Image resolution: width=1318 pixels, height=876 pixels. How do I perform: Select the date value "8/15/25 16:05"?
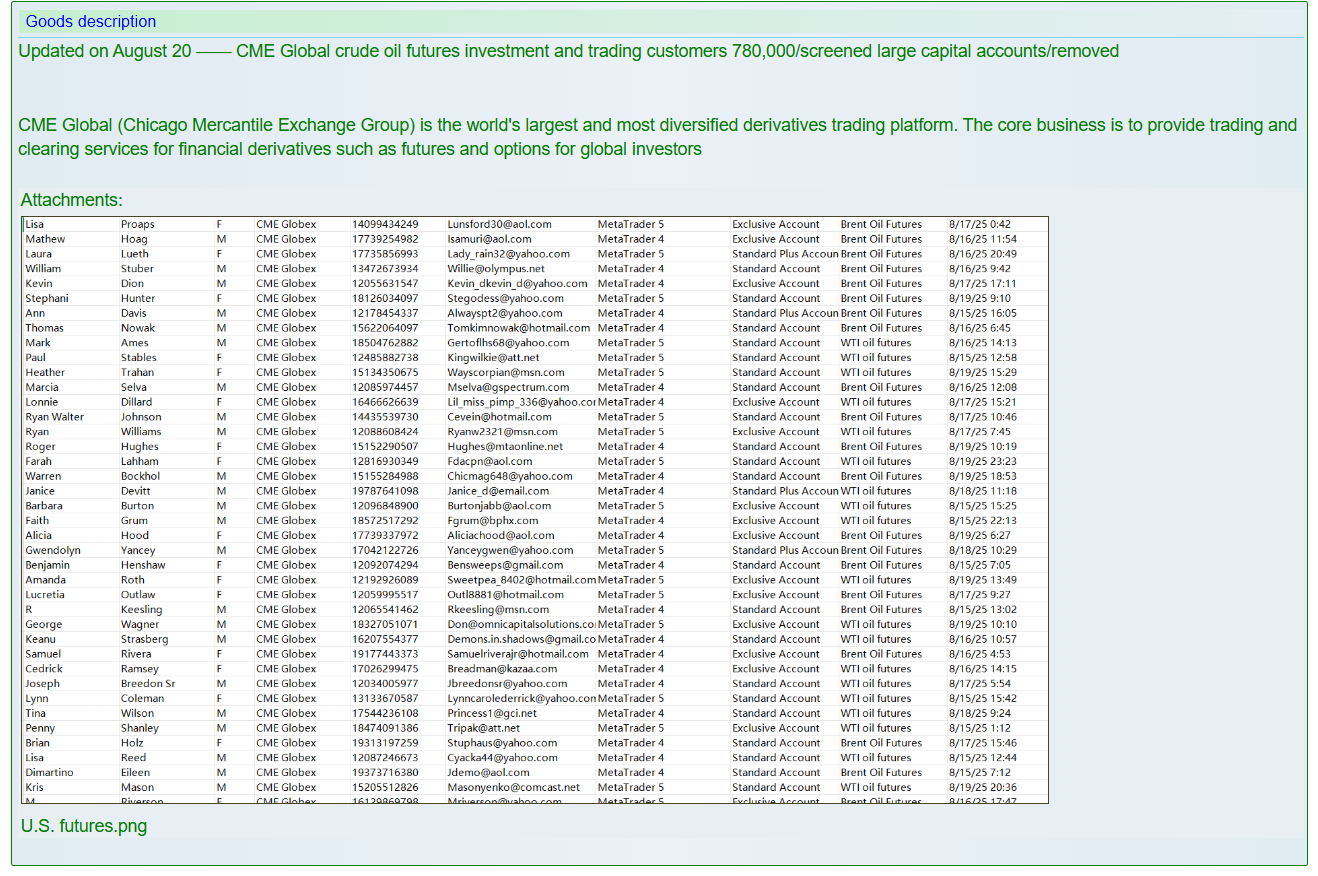[x=983, y=313]
